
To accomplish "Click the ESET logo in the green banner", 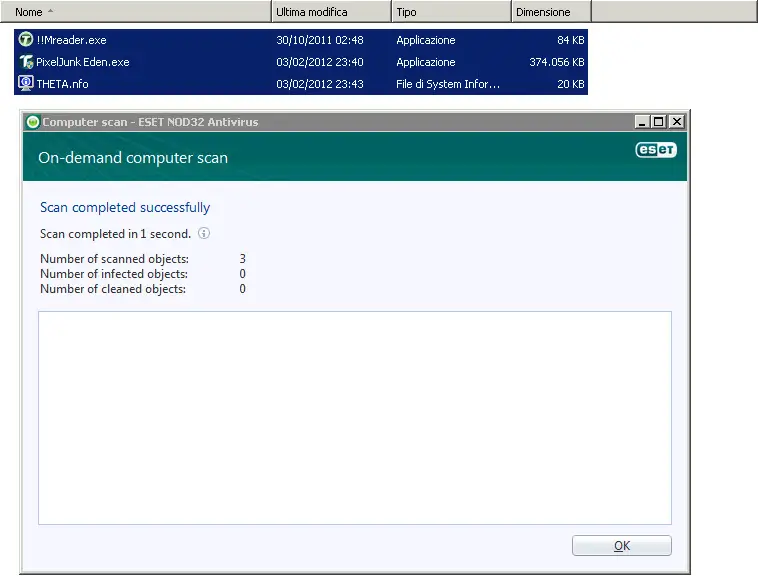I will click(656, 150).
